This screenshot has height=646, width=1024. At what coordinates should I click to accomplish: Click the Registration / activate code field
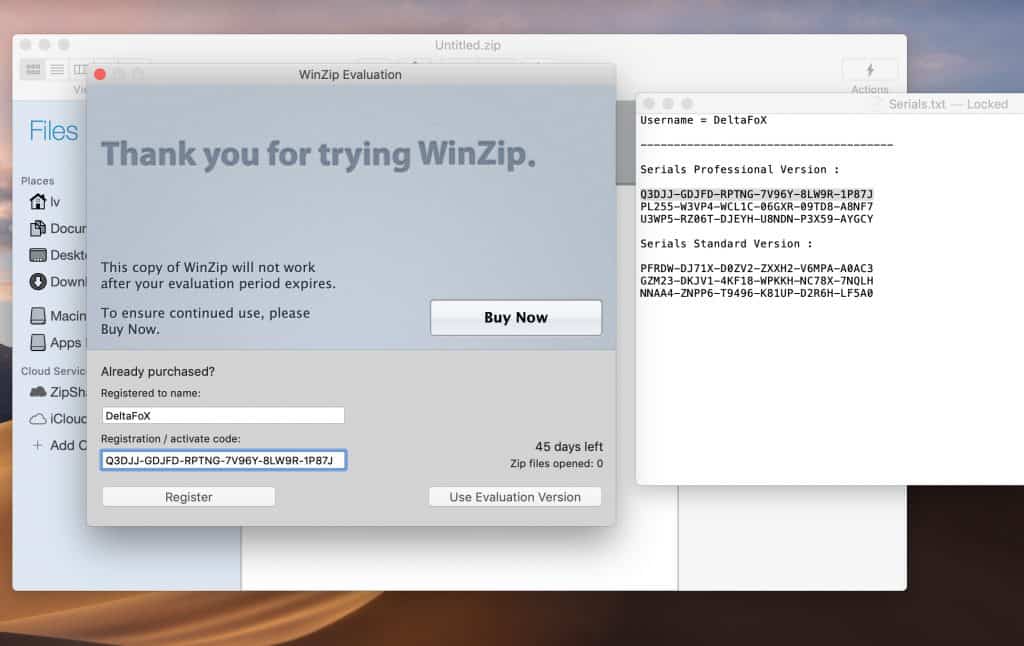point(223,460)
